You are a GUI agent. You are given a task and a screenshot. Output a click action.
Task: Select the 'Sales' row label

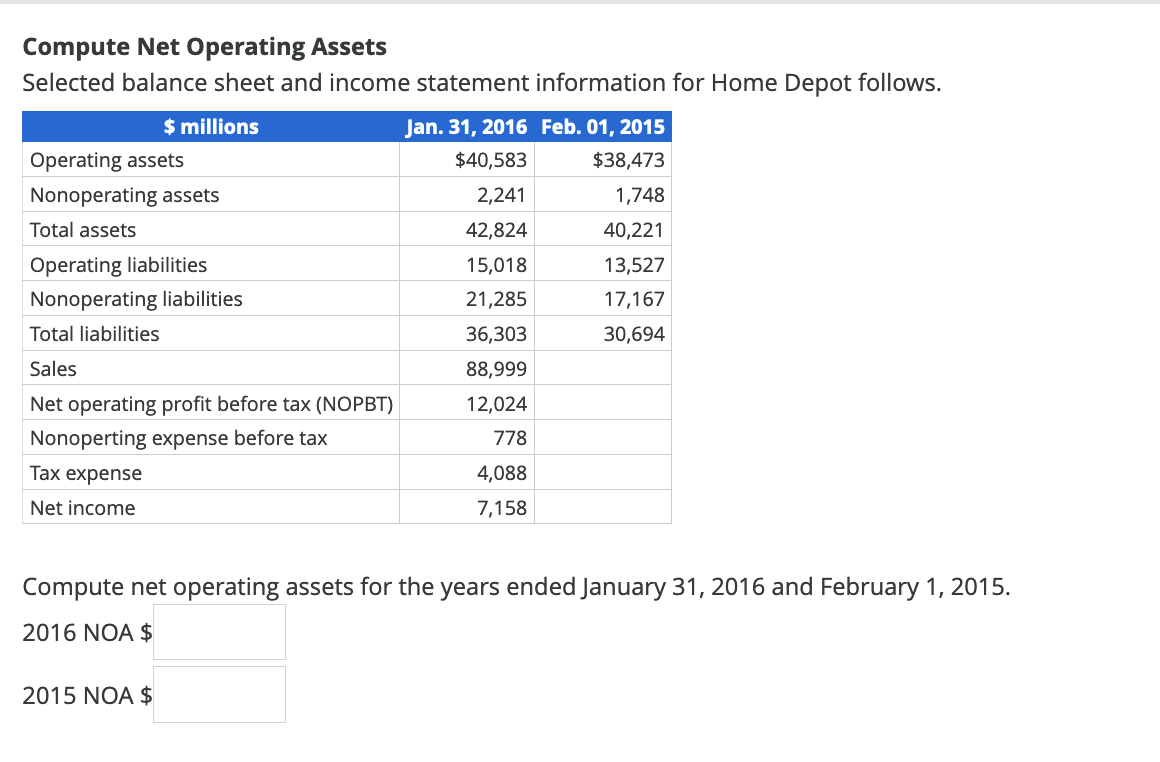pyautogui.click(x=53, y=368)
